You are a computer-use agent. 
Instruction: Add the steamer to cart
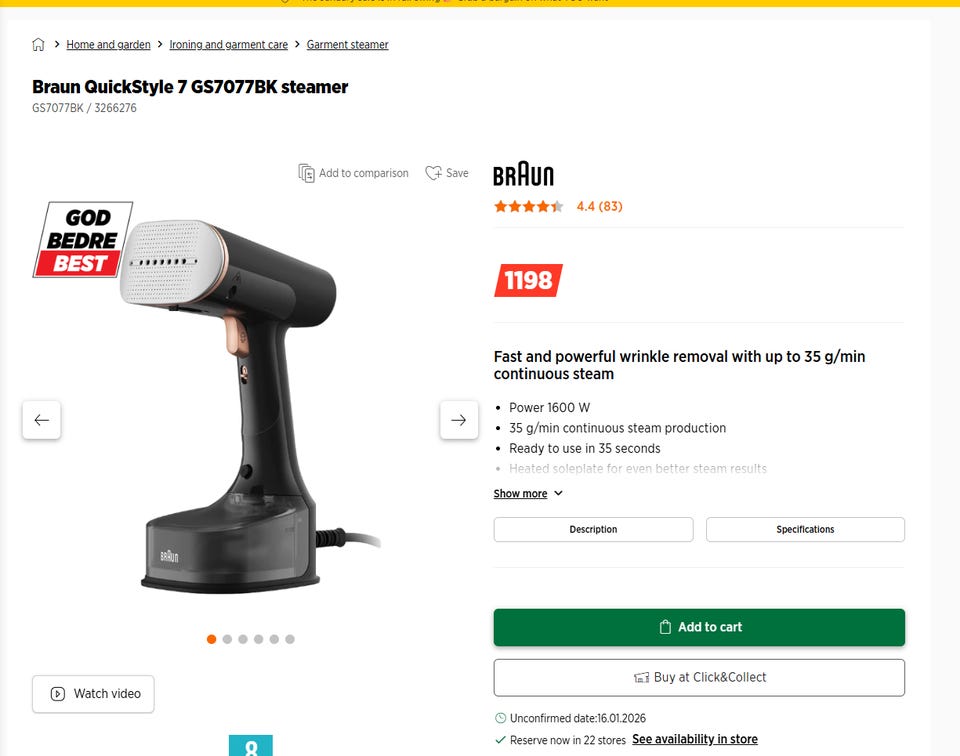pyautogui.click(x=699, y=627)
